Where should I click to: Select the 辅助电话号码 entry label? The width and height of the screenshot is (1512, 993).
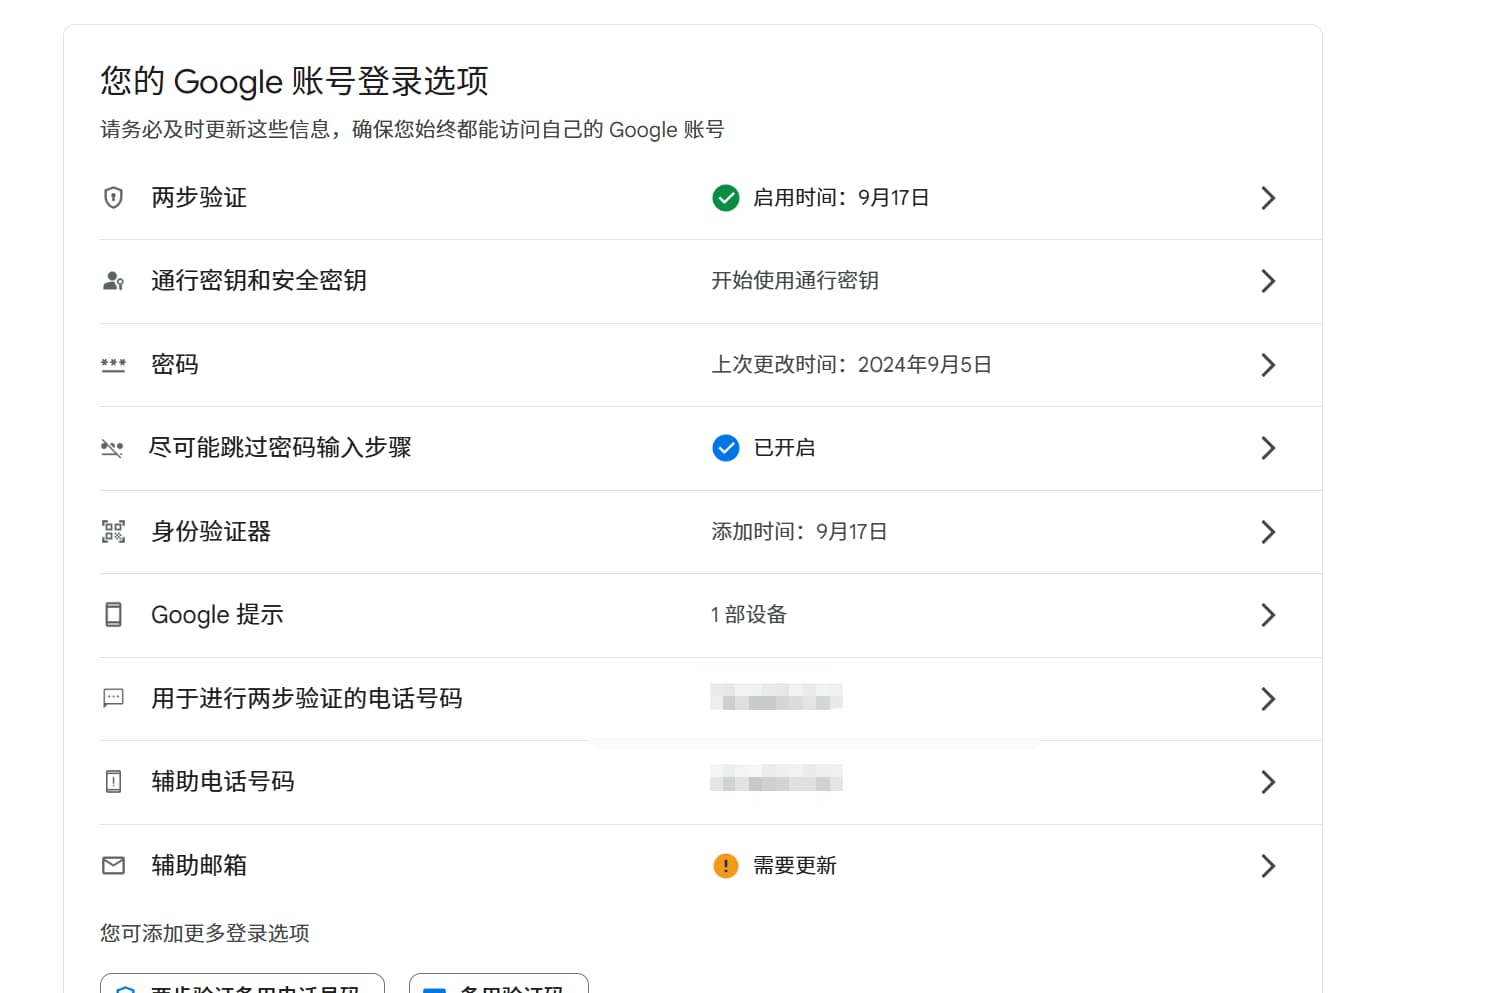tap(223, 782)
